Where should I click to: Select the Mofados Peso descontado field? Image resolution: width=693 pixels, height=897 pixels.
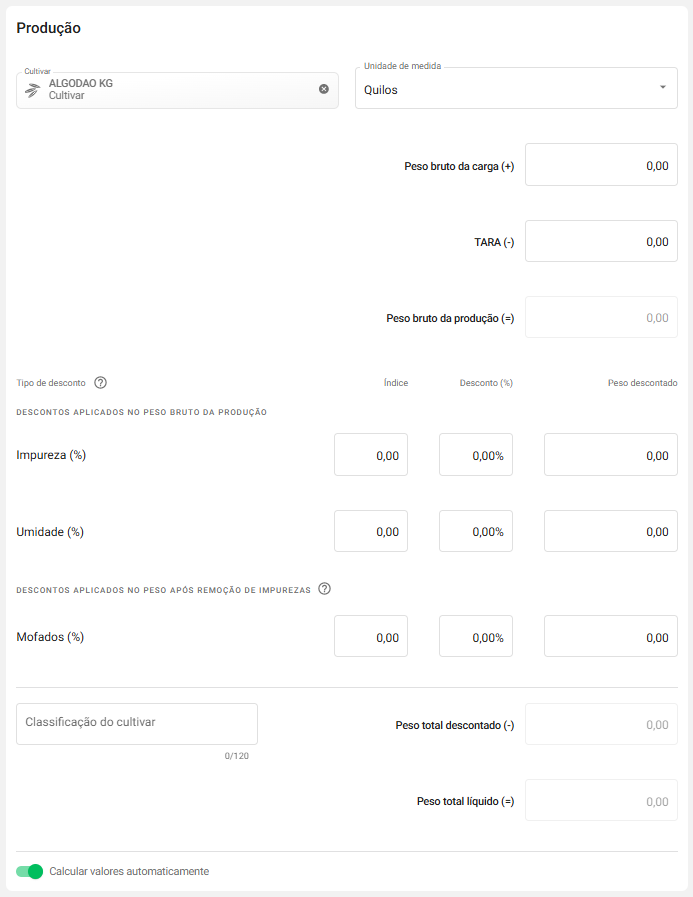click(x=610, y=636)
